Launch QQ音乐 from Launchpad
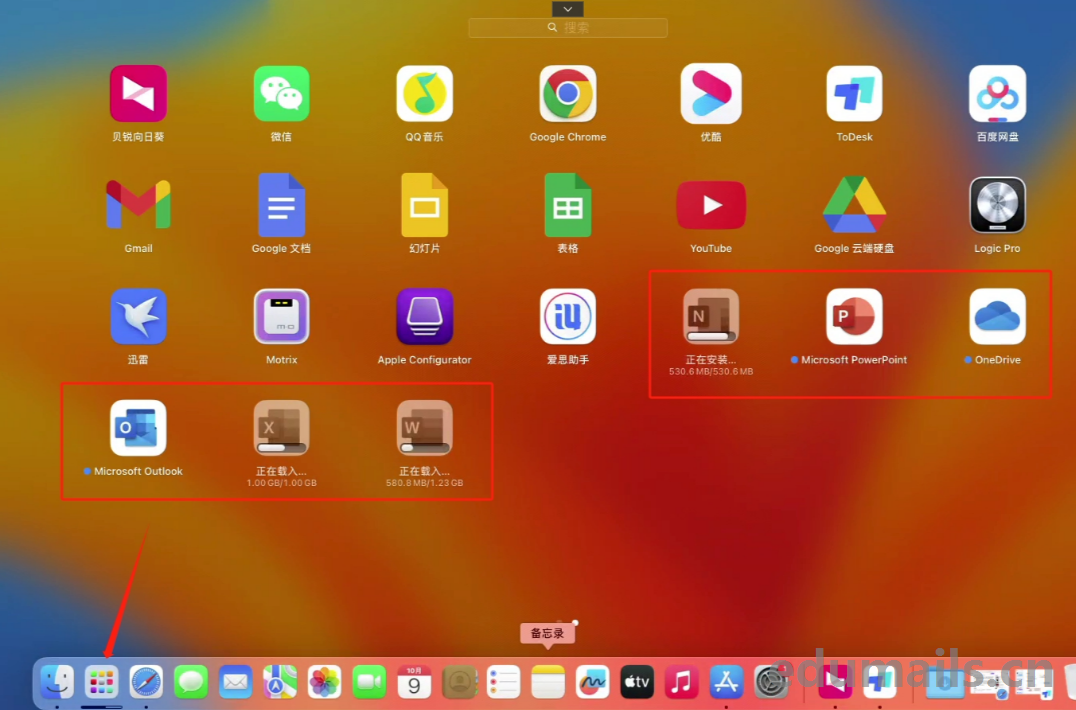 tap(424, 94)
